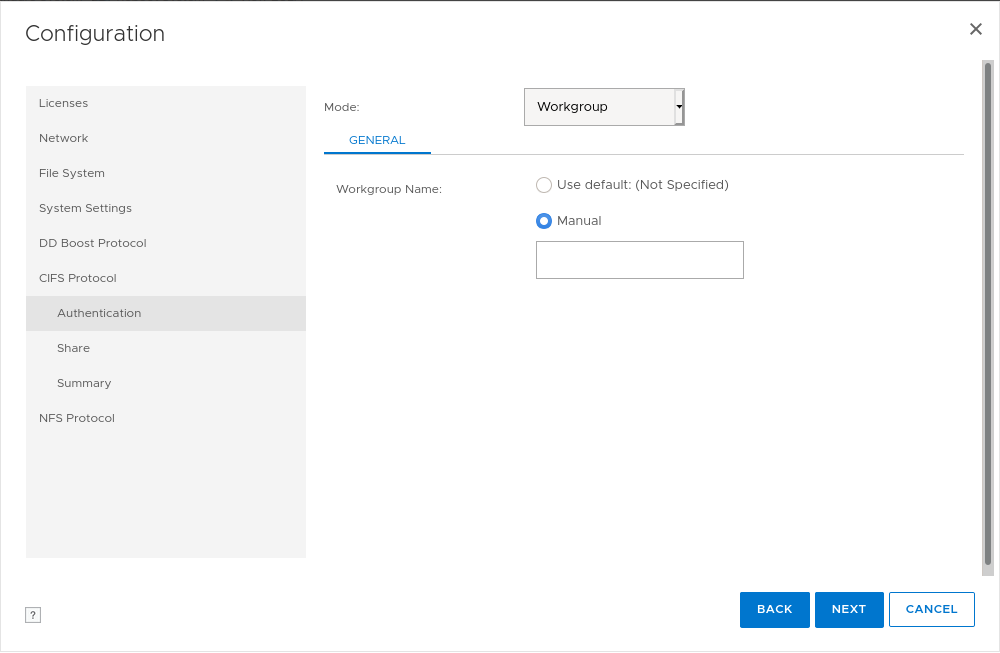Select NFS Protocol in the sidebar
The image size is (1000, 653).
tap(76, 418)
